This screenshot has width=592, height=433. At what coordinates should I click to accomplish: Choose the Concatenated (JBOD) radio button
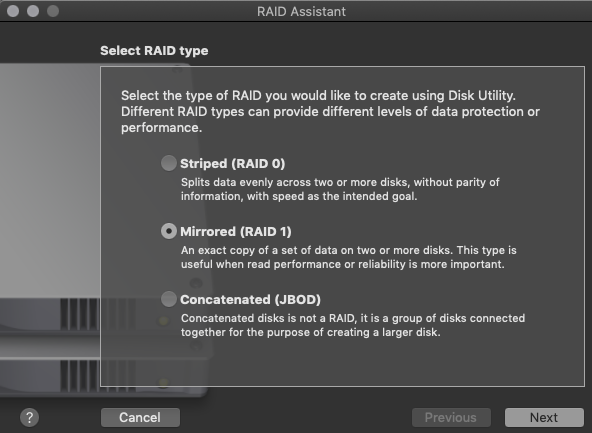coord(168,299)
